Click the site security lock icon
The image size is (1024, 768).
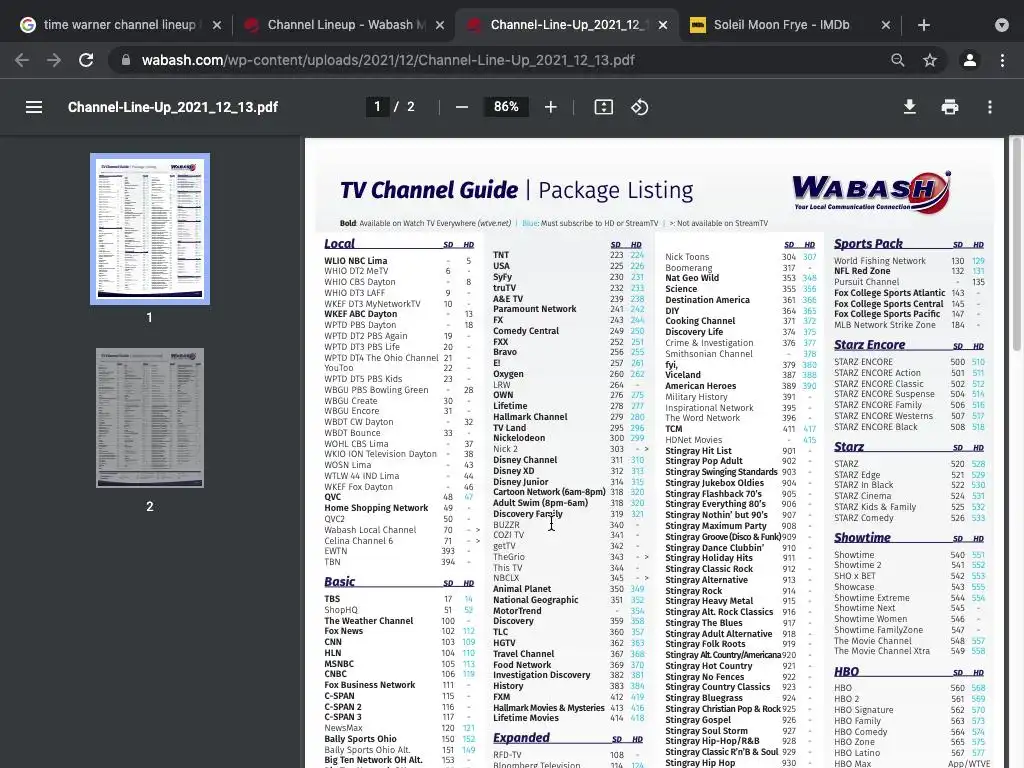pos(126,60)
